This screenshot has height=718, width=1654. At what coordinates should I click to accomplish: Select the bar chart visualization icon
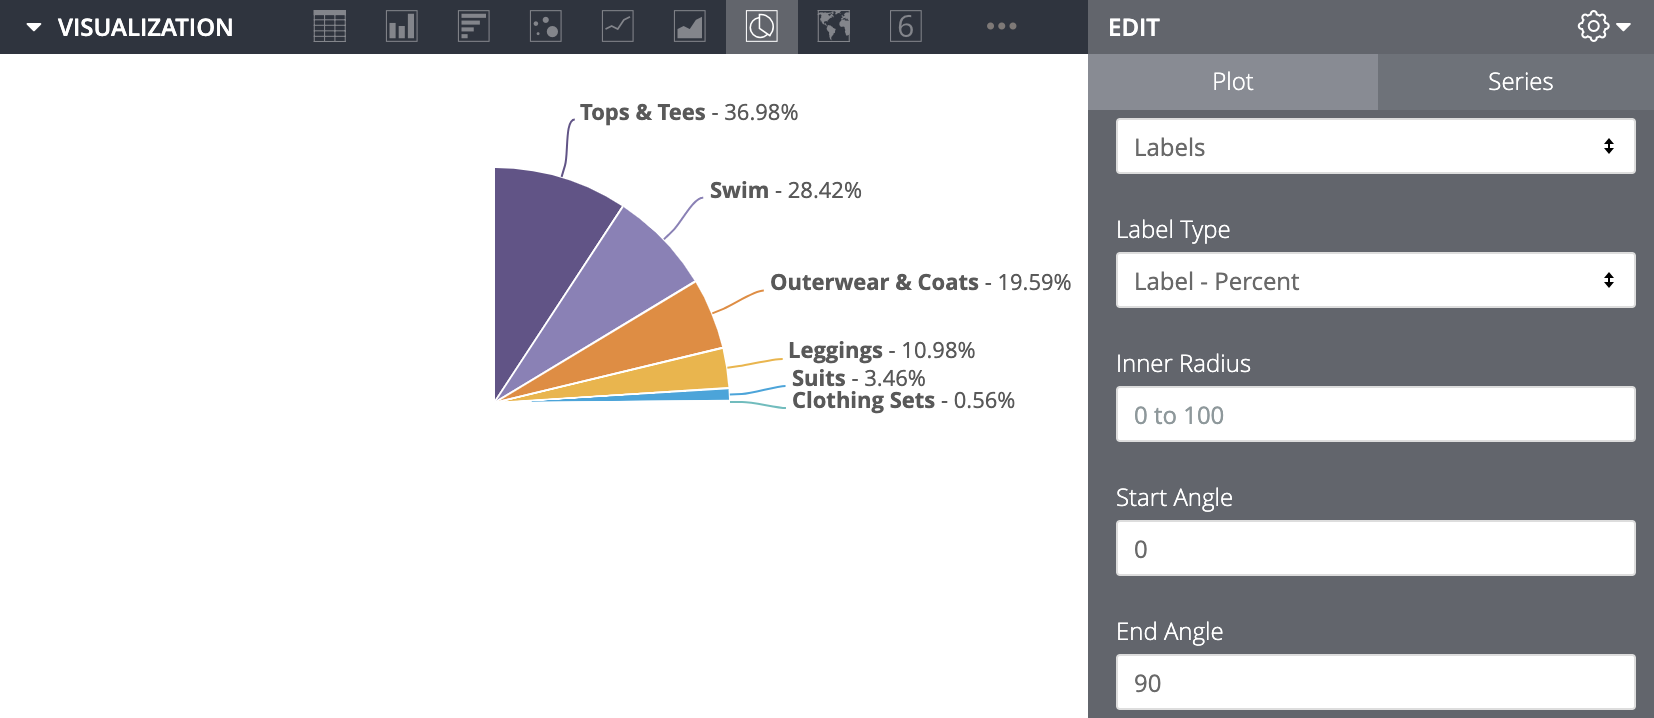coord(474,27)
